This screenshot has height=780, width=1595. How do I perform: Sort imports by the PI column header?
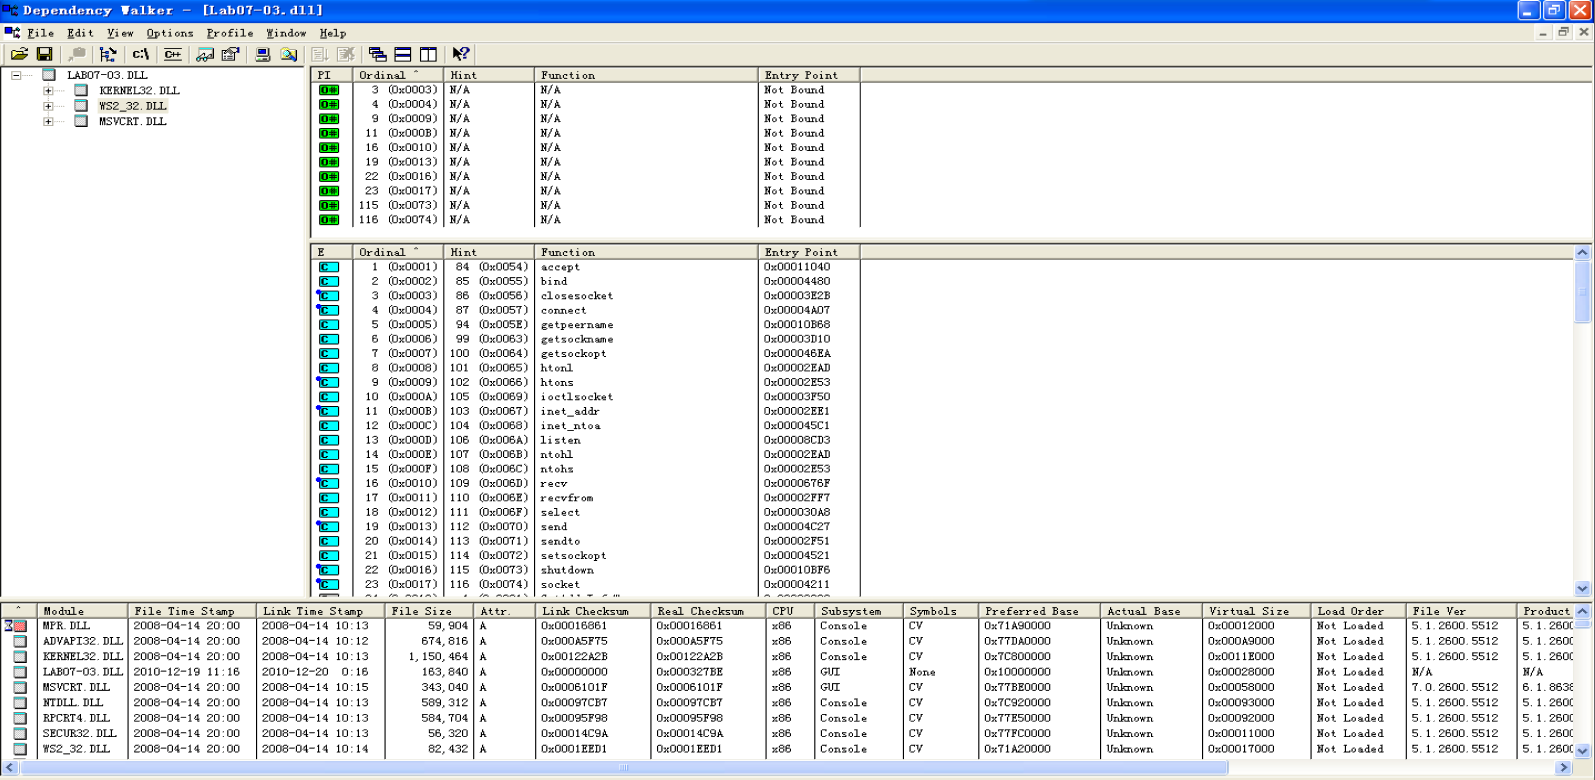tap(332, 75)
